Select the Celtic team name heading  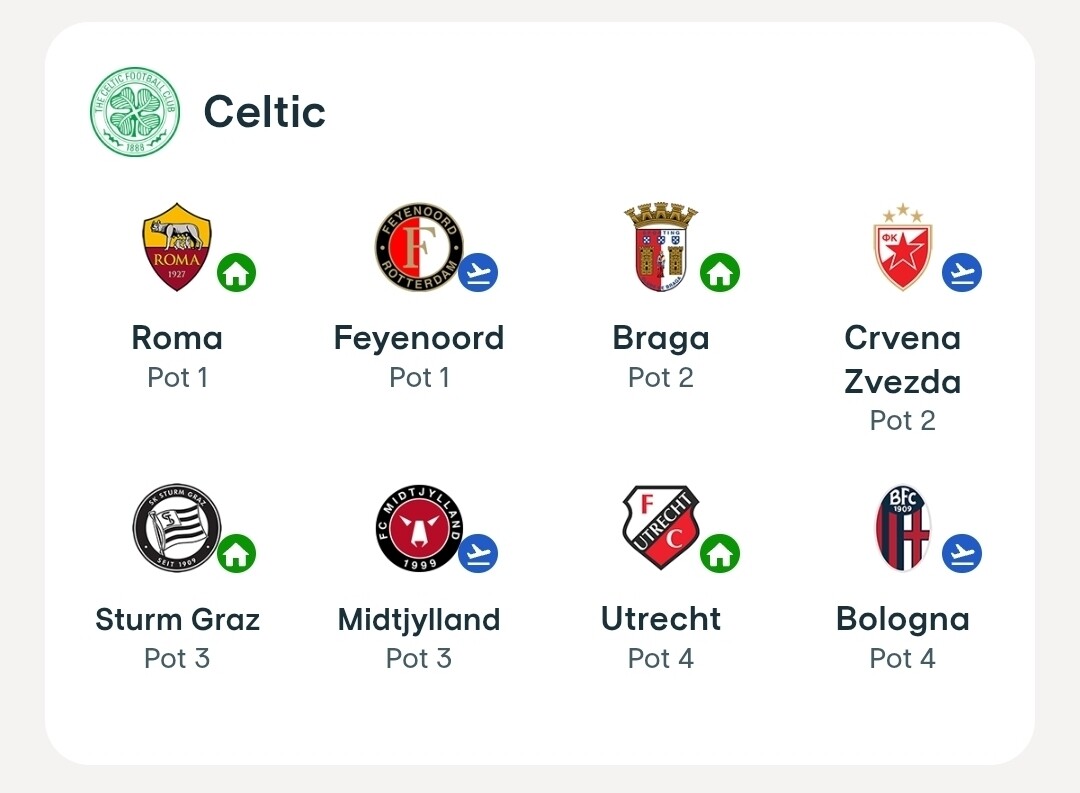265,112
